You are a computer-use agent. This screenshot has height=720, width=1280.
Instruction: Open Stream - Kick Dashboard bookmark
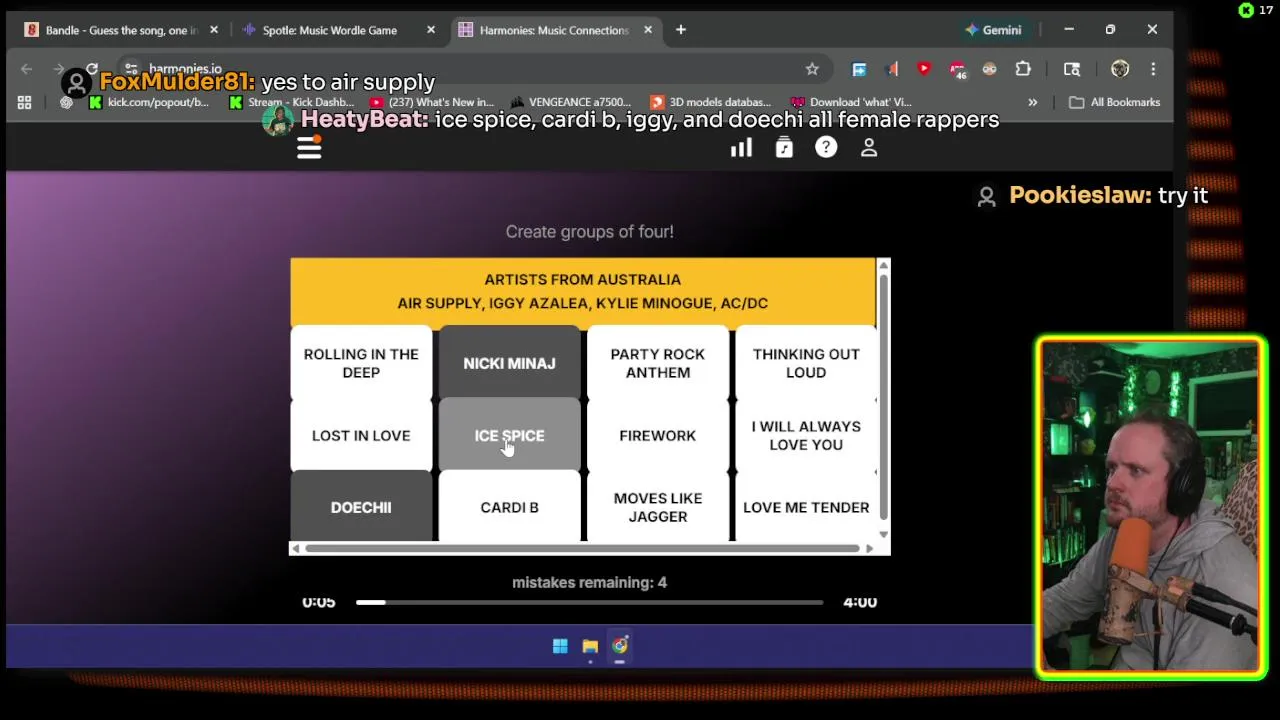point(292,102)
